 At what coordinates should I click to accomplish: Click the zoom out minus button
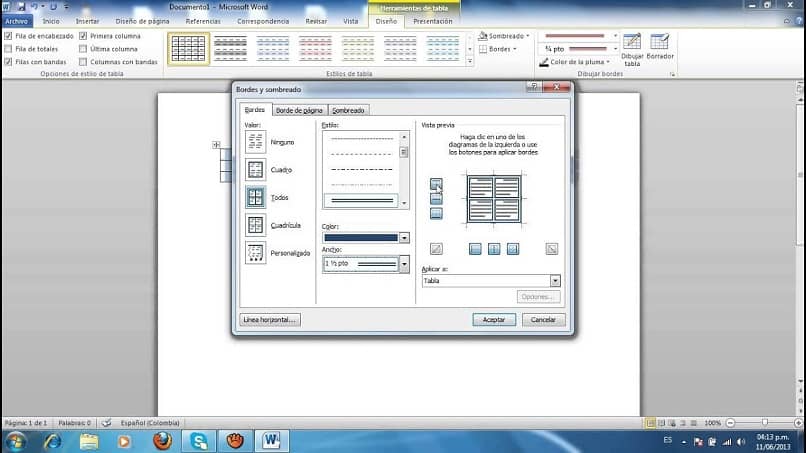point(730,423)
